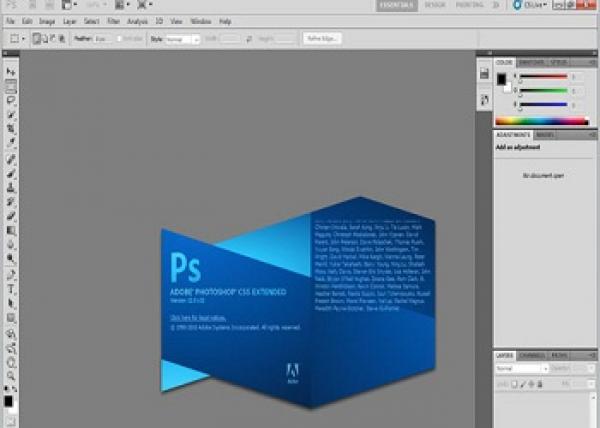Enable the Anti-alias checkbox
The width and height of the screenshot is (600, 428).
pos(119,39)
